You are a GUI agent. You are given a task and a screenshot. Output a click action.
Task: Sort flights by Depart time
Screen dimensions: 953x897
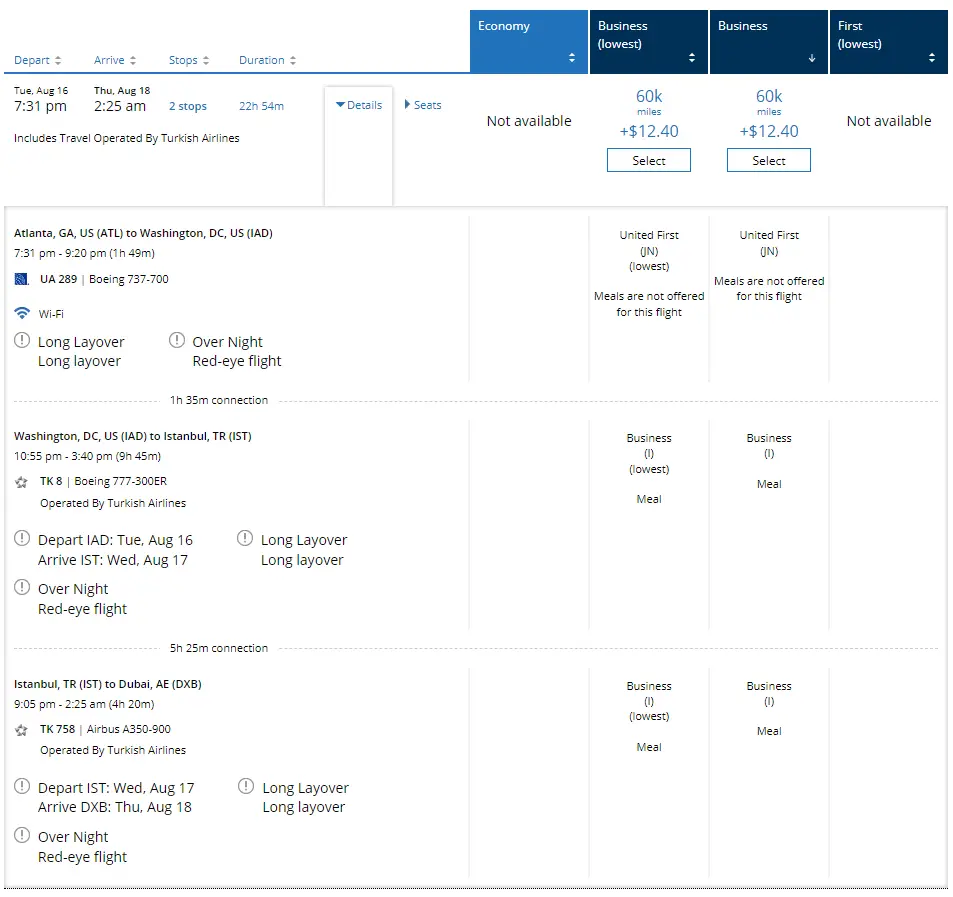pos(38,60)
